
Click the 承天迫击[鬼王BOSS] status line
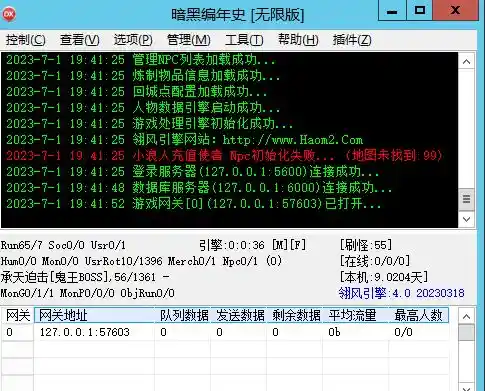pyautogui.click(x=85, y=277)
